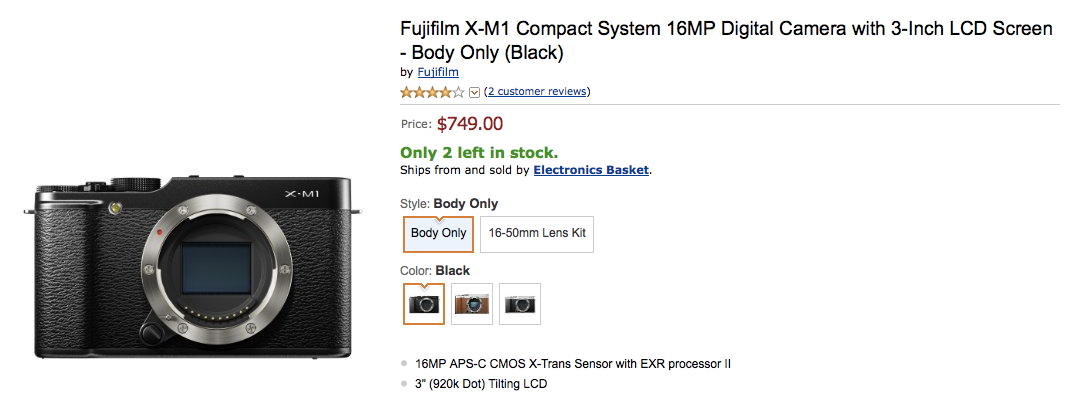This screenshot has height=394, width=1072.
Task: Click the four-star rating icon
Action: 432,92
